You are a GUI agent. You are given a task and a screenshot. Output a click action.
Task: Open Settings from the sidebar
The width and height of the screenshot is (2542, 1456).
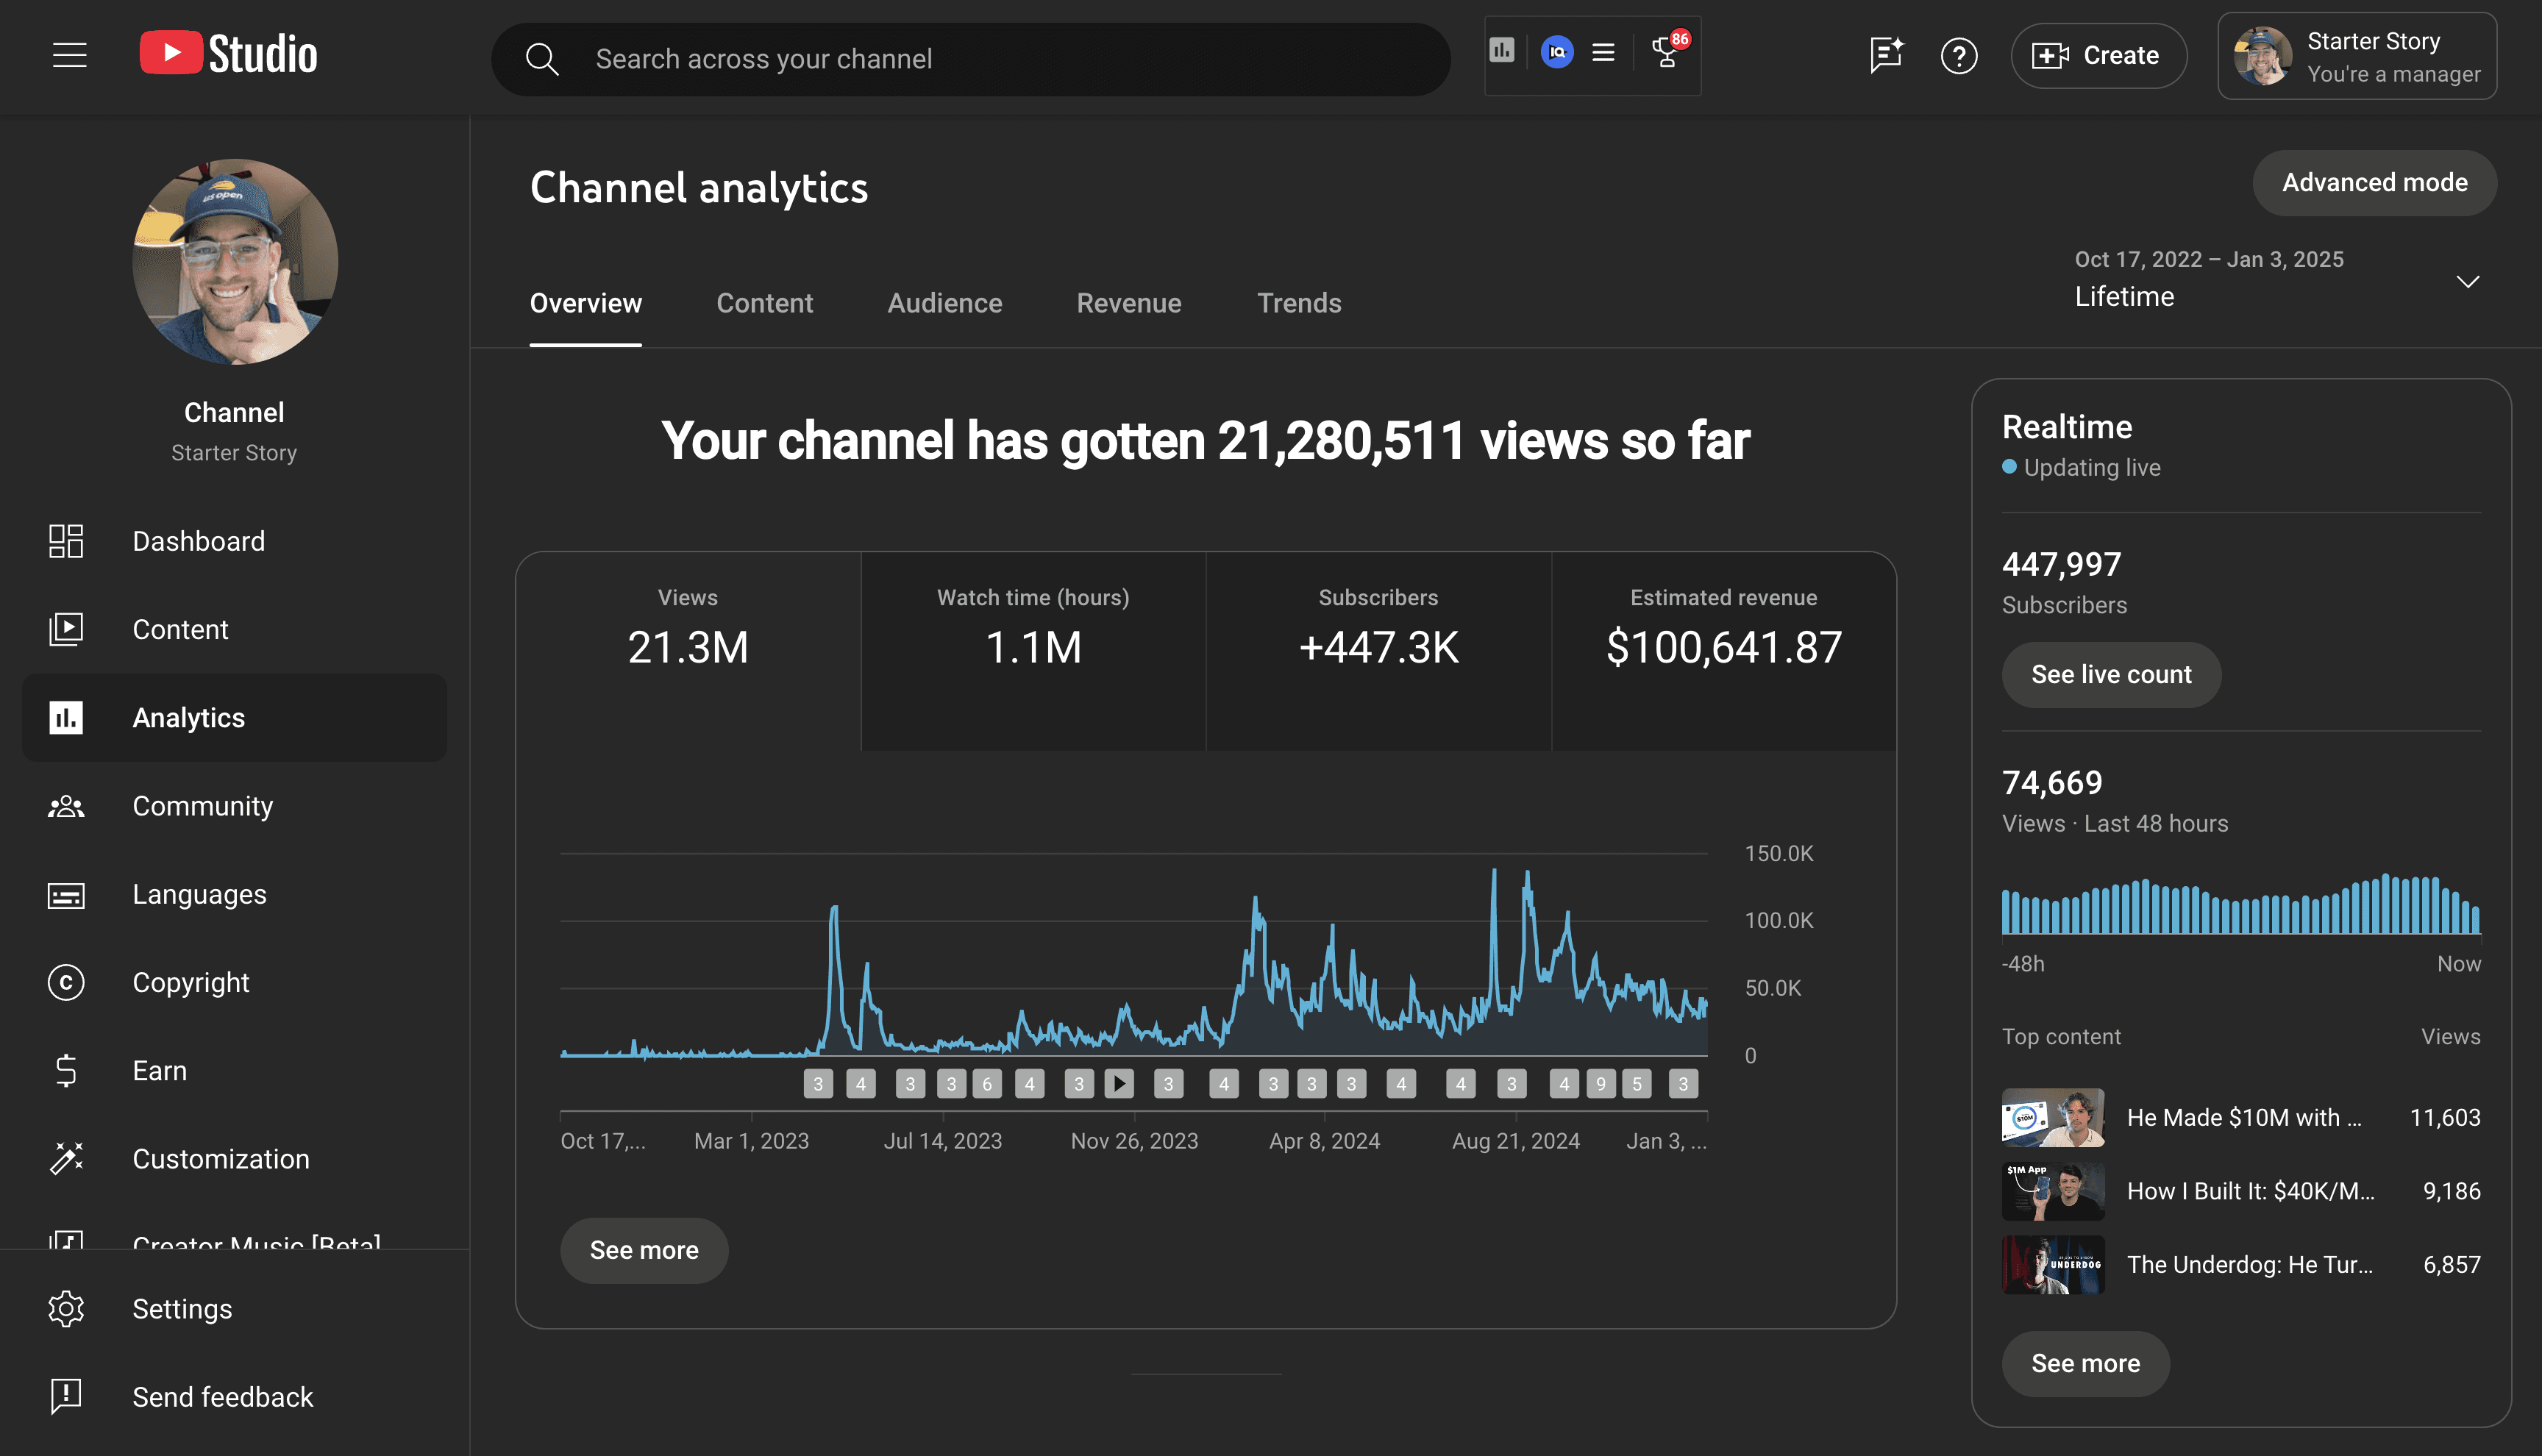pyautogui.click(x=235, y=1309)
